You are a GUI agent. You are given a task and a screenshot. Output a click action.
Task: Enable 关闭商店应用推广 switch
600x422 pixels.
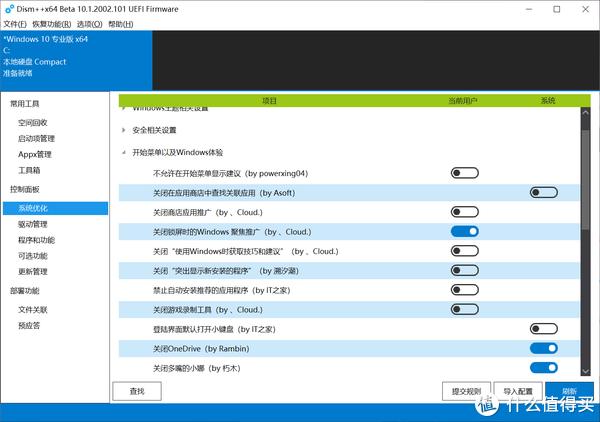[465, 212]
